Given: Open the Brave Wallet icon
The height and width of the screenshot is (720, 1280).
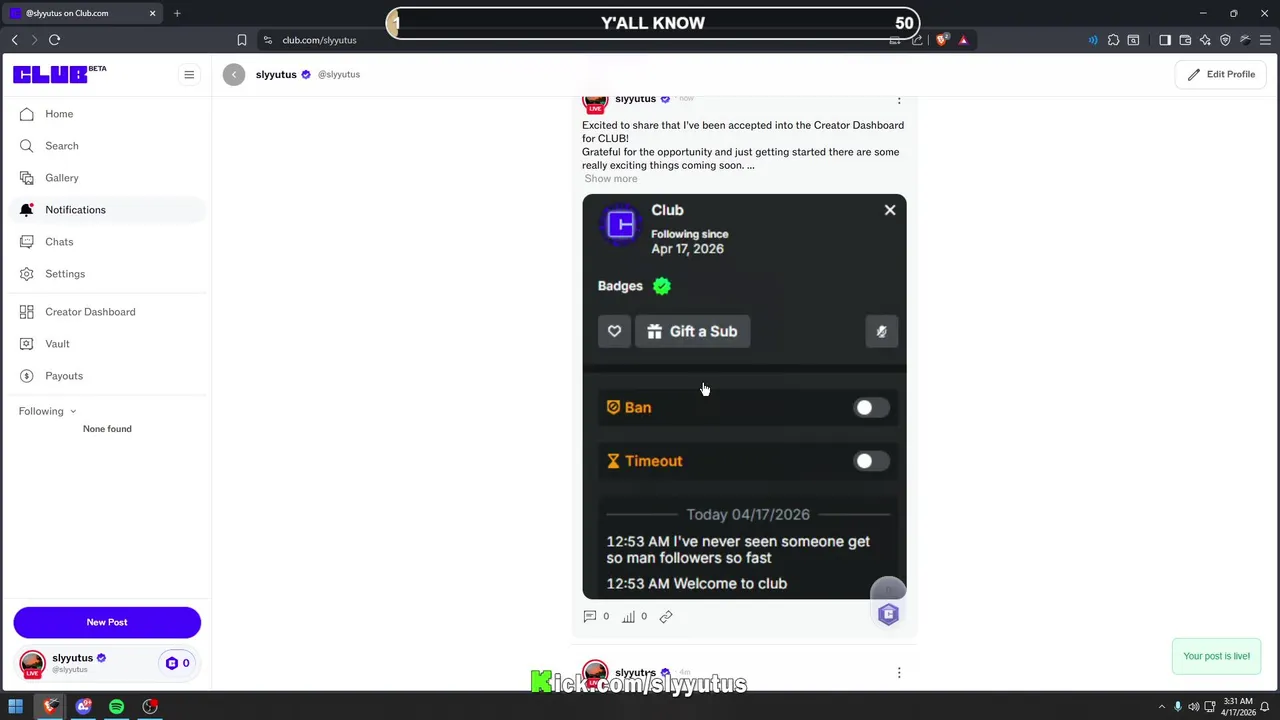Looking at the screenshot, I should [x=1185, y=40].
